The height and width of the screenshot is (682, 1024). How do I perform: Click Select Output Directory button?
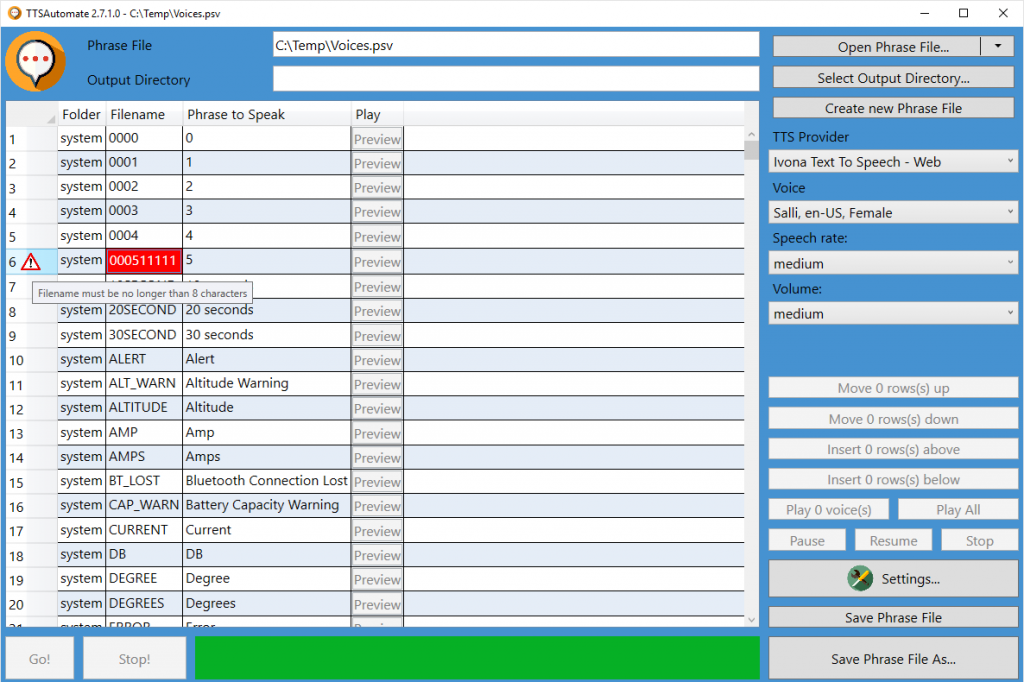point(893,78)
